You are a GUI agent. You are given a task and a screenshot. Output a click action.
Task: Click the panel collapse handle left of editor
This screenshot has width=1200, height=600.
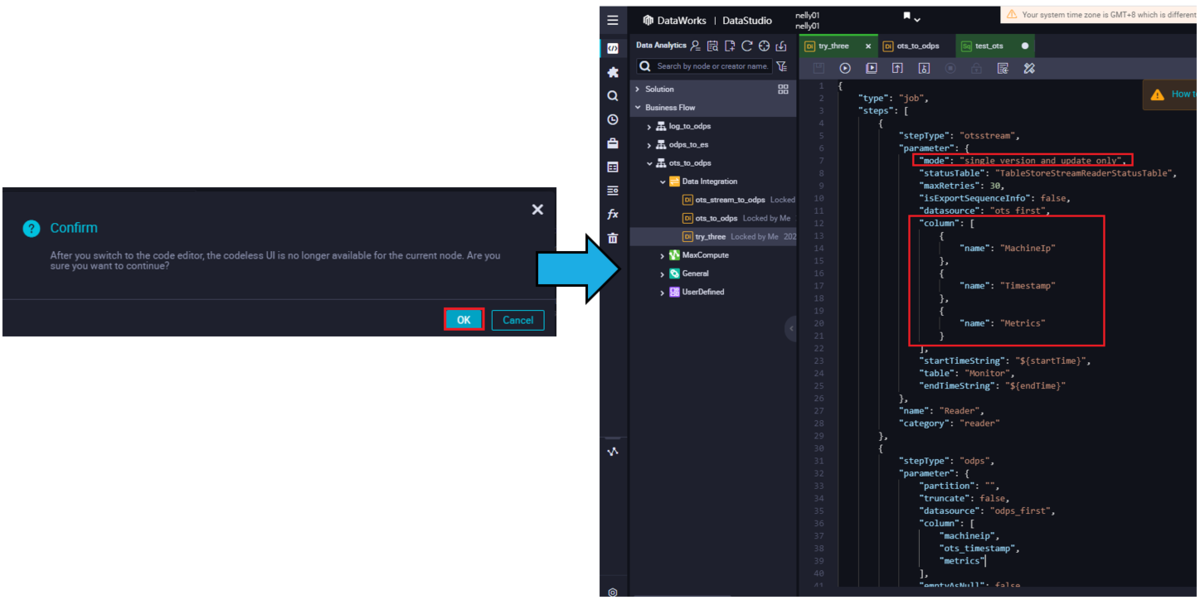point(791,328)
